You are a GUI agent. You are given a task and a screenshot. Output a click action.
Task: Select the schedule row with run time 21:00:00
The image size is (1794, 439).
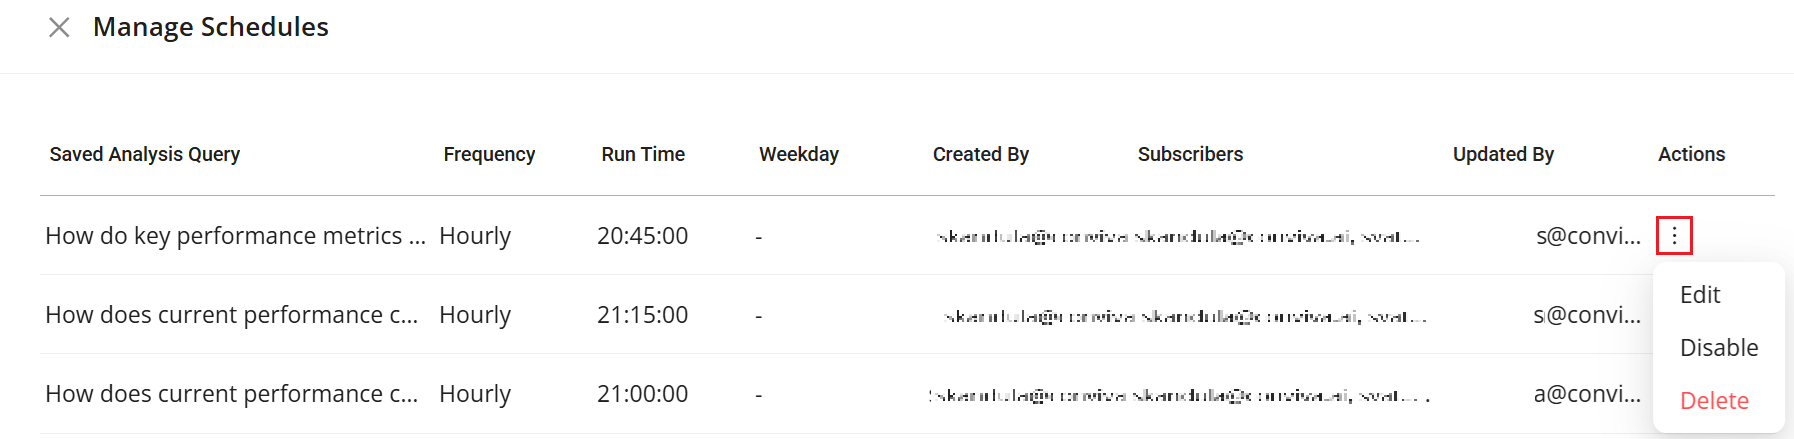pos(642,394)
